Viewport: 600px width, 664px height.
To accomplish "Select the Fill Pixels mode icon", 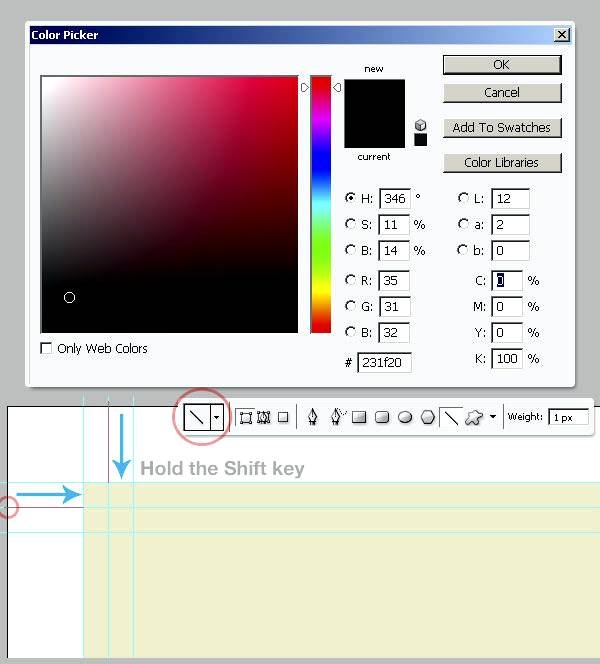I will tap(283, 418).
